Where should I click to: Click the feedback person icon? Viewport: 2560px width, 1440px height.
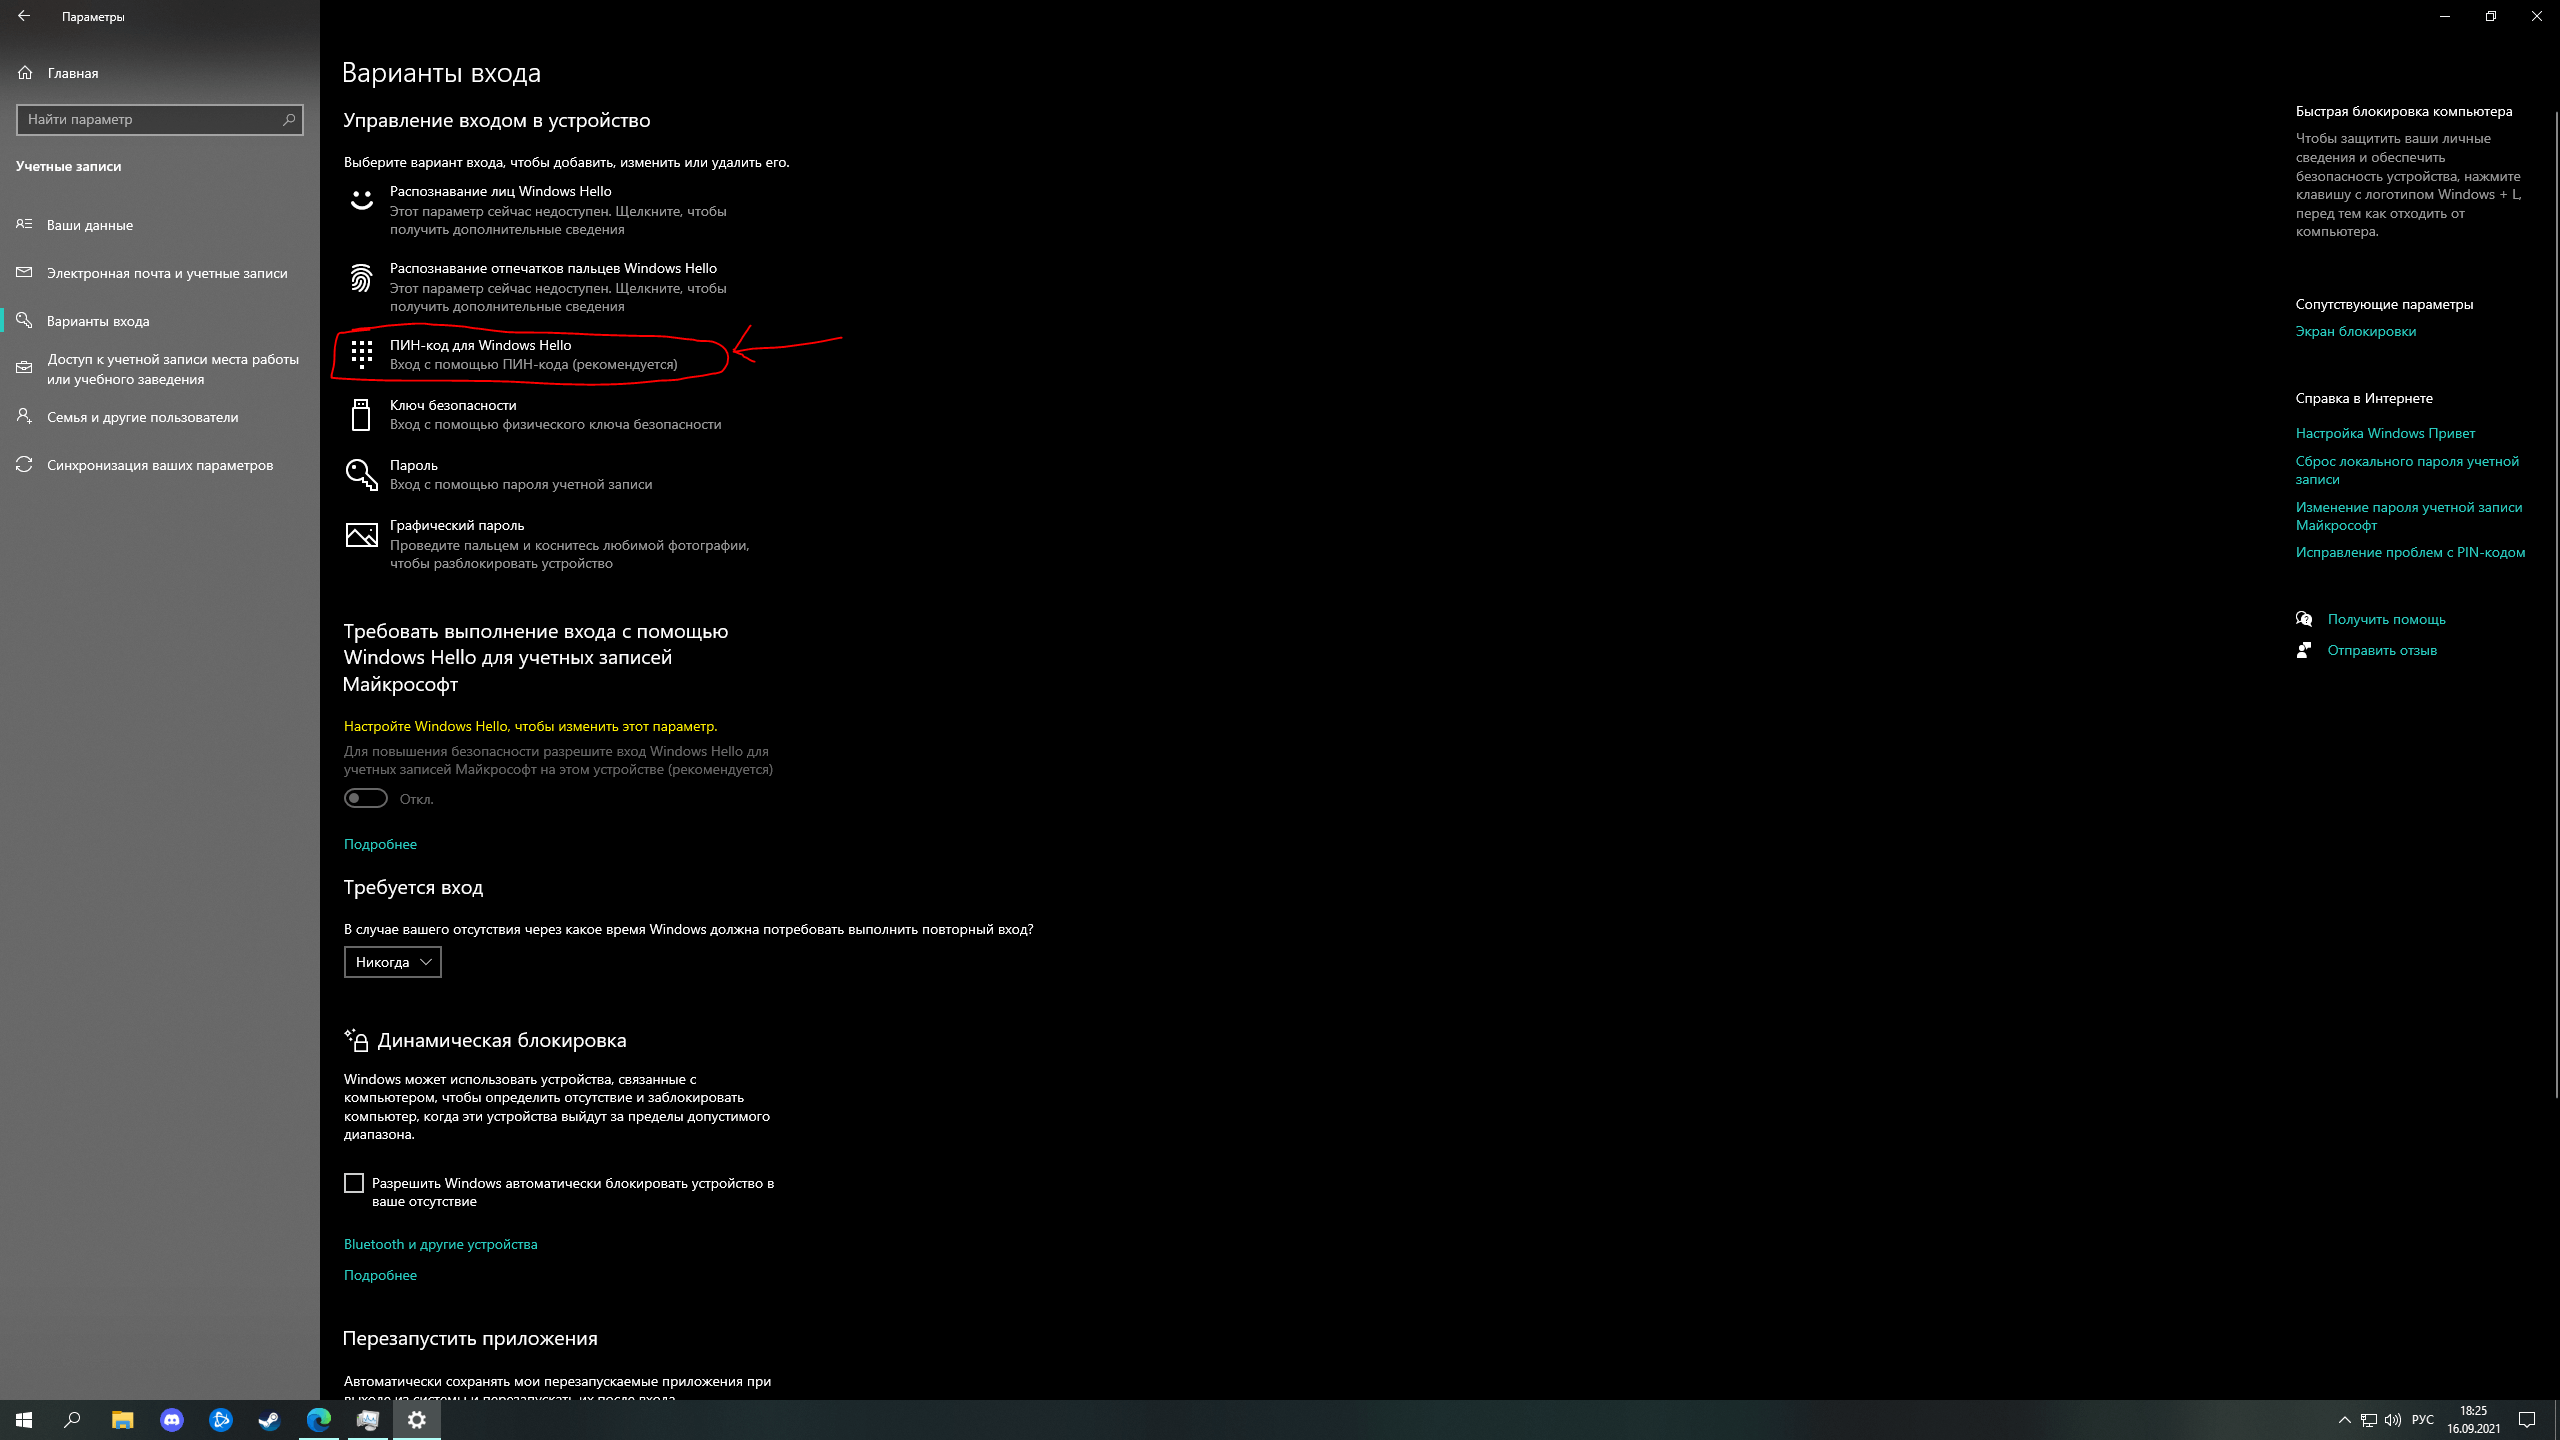point(2304,650)
